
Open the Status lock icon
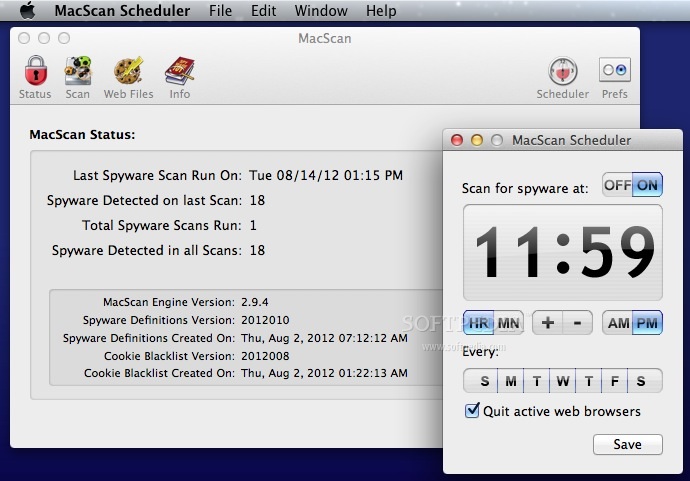click(x=35, y=70)
